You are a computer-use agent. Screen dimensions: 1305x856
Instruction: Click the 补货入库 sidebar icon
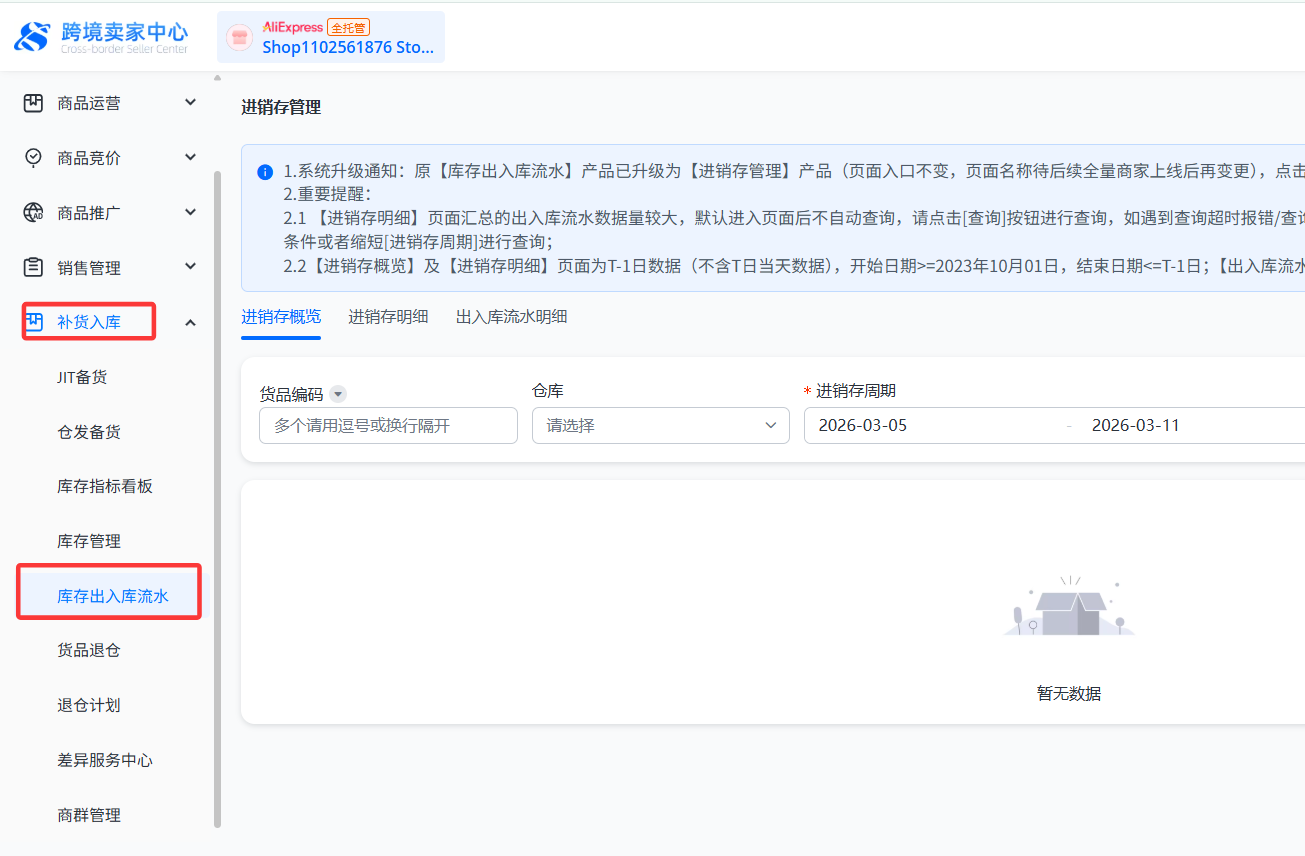click(34, 322)
